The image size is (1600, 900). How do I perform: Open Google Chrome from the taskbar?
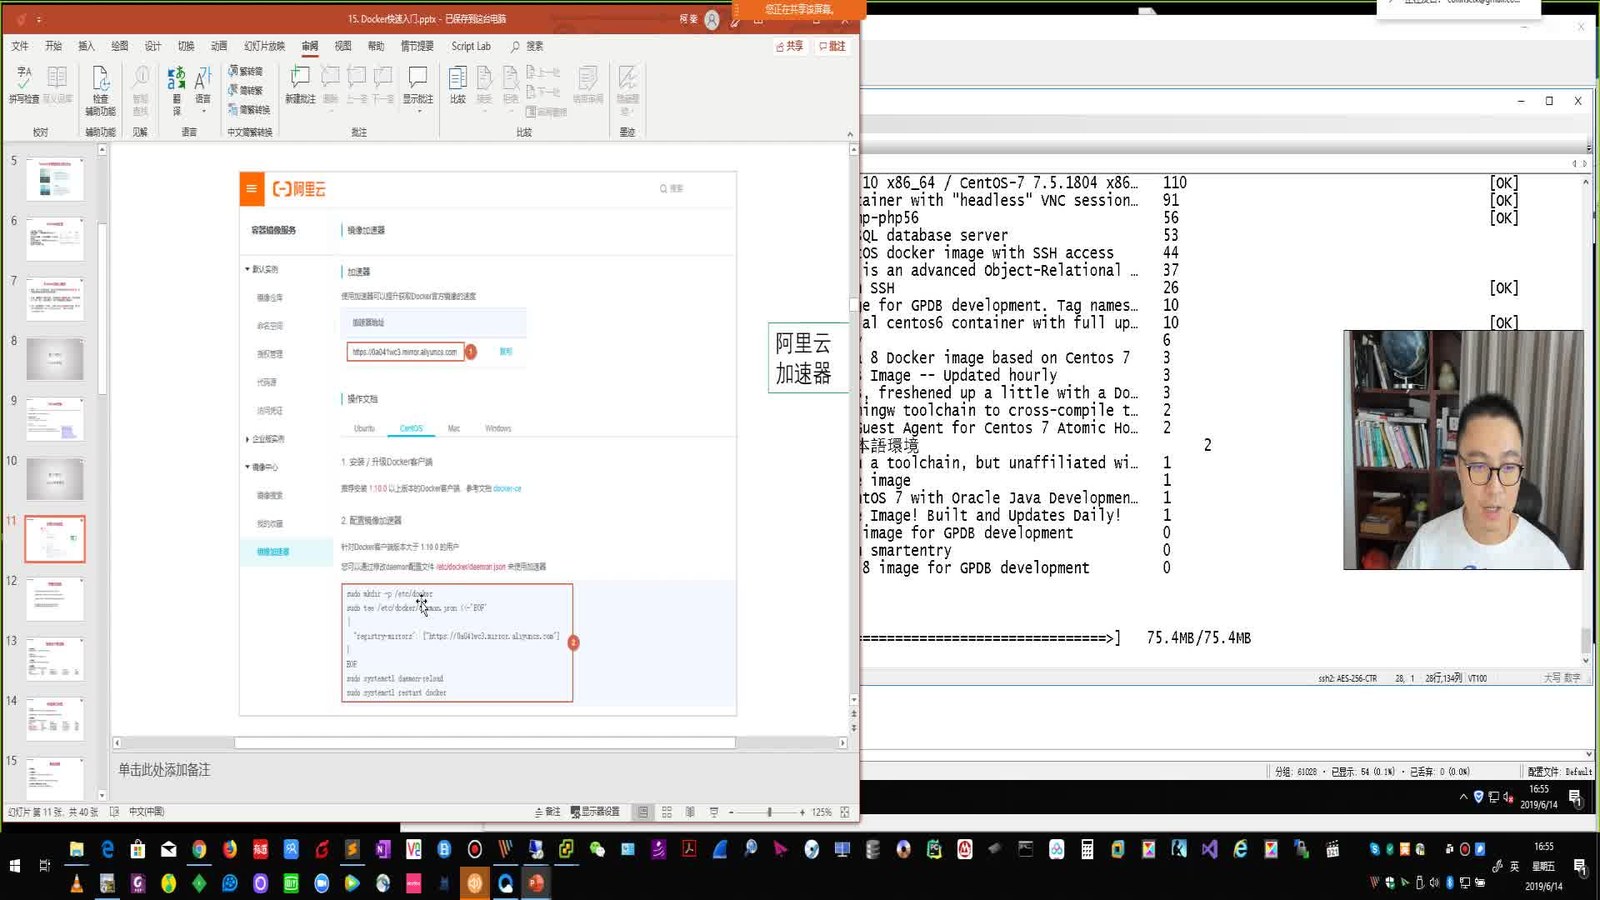pos(199,850)
